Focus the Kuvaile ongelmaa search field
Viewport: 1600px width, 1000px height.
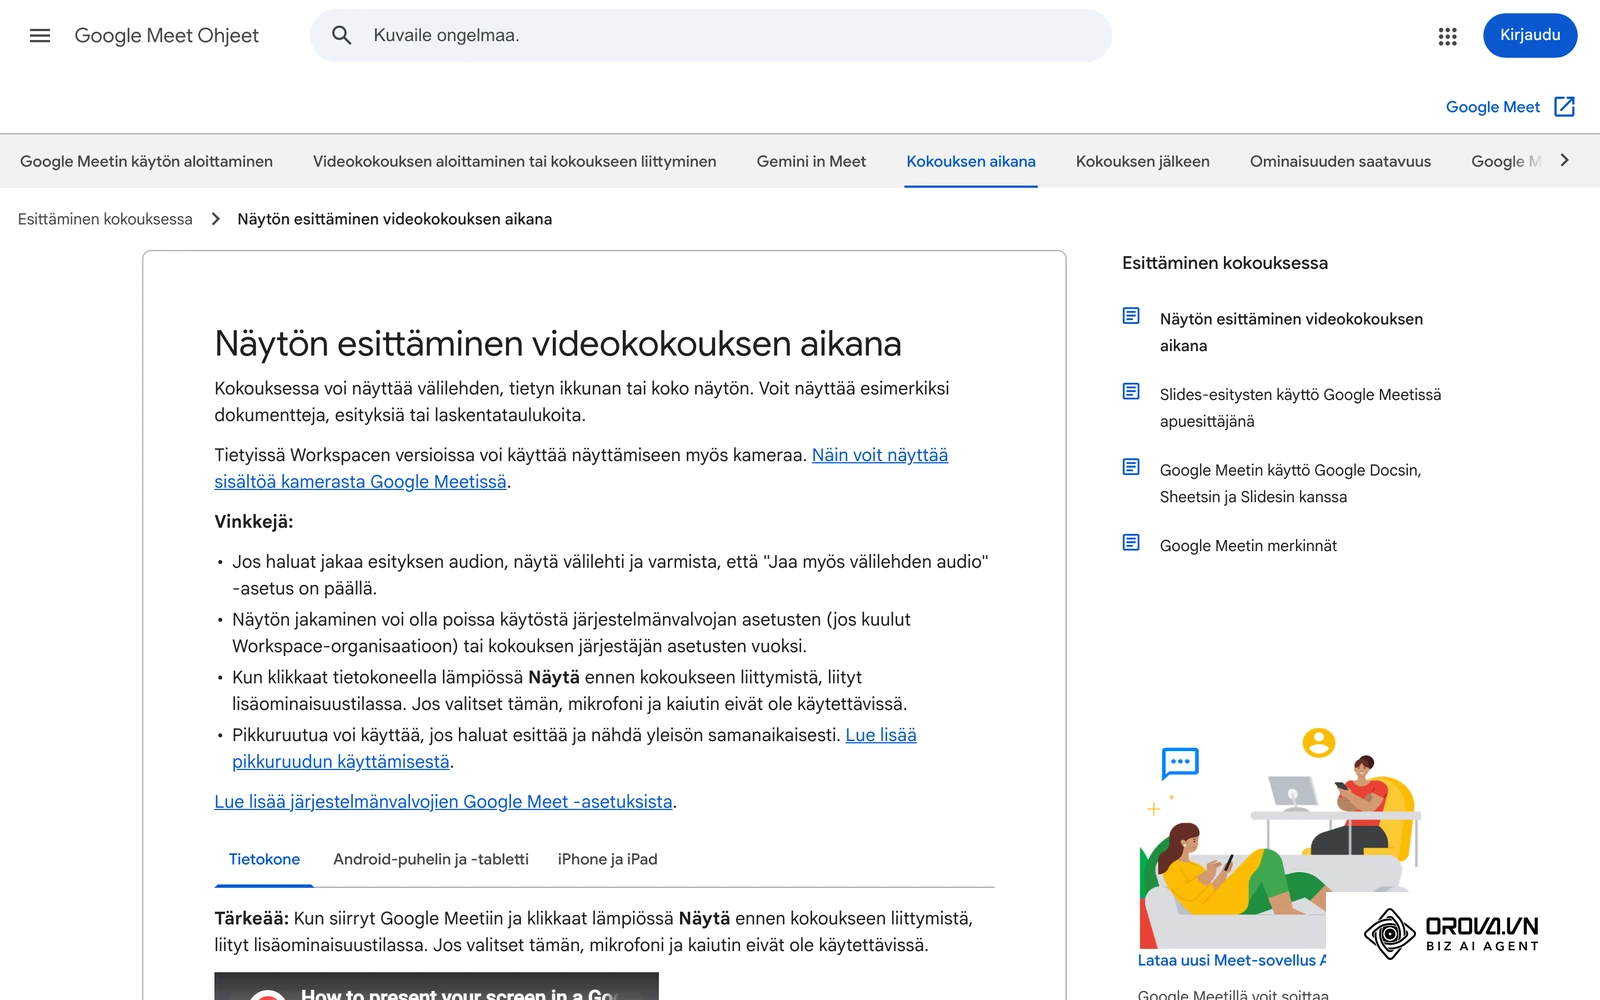(x=711, y=36)
